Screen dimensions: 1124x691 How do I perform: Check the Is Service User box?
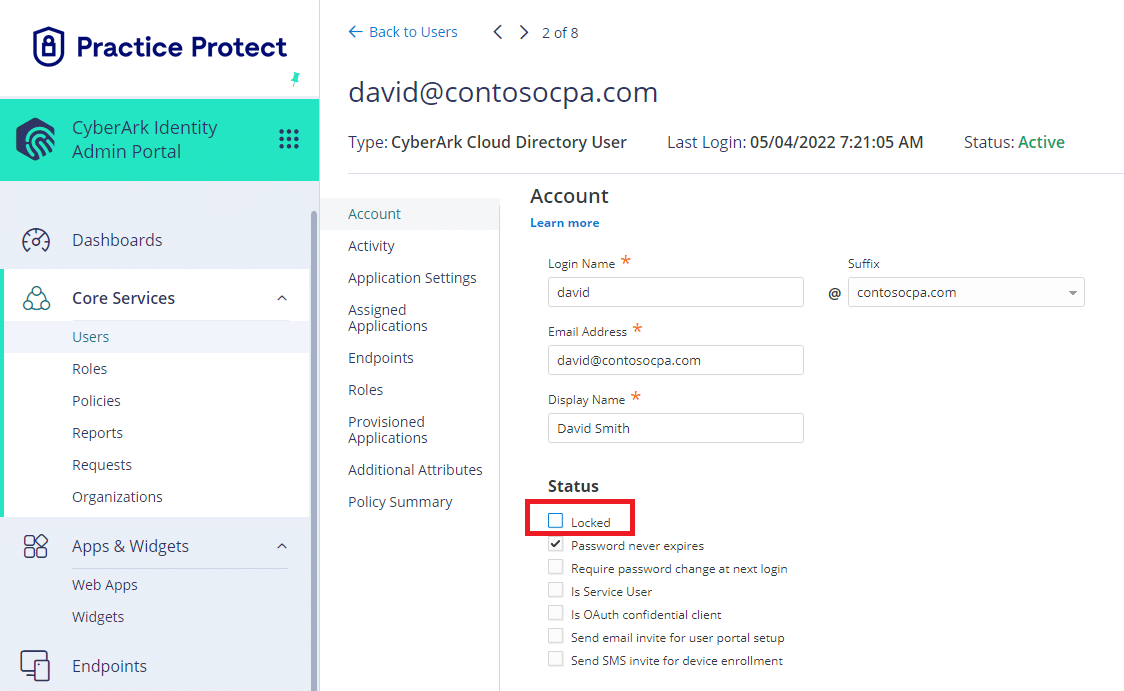click(x=556, y=591)
